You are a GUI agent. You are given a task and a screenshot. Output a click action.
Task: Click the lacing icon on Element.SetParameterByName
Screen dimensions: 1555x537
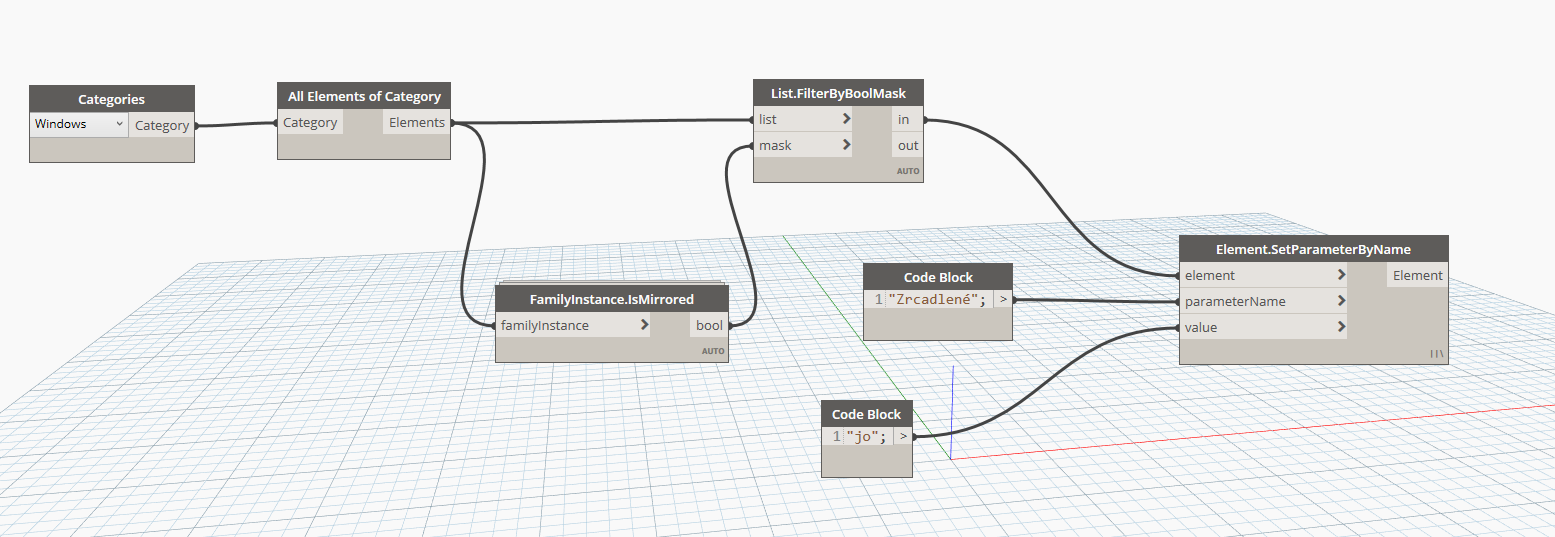pos(1436,353)
